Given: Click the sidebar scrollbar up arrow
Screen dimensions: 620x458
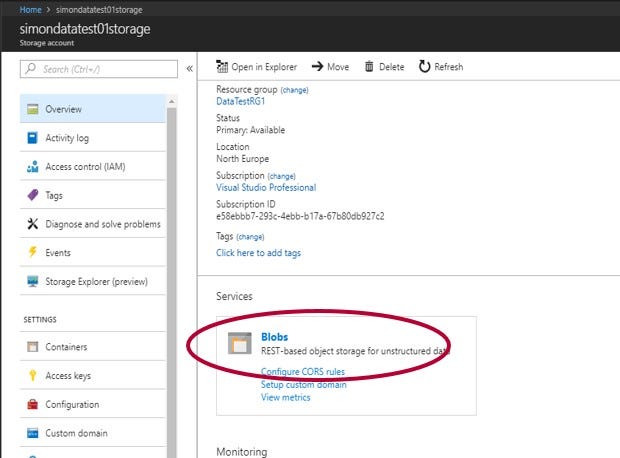Looking at the screenshot, I should tap(172, 102).
